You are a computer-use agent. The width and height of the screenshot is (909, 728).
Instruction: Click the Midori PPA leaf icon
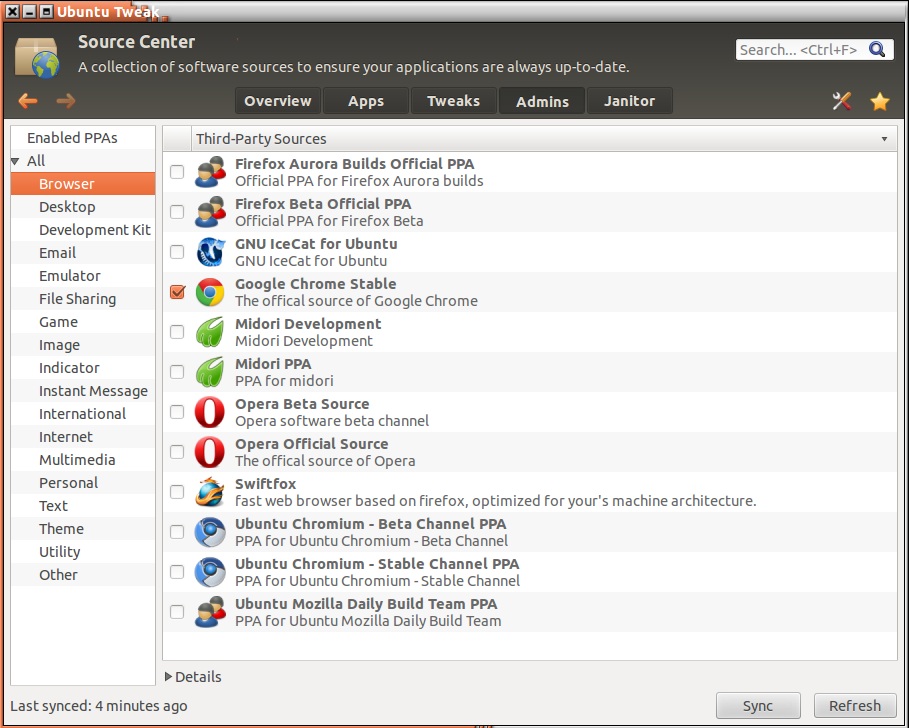[210, 372]
